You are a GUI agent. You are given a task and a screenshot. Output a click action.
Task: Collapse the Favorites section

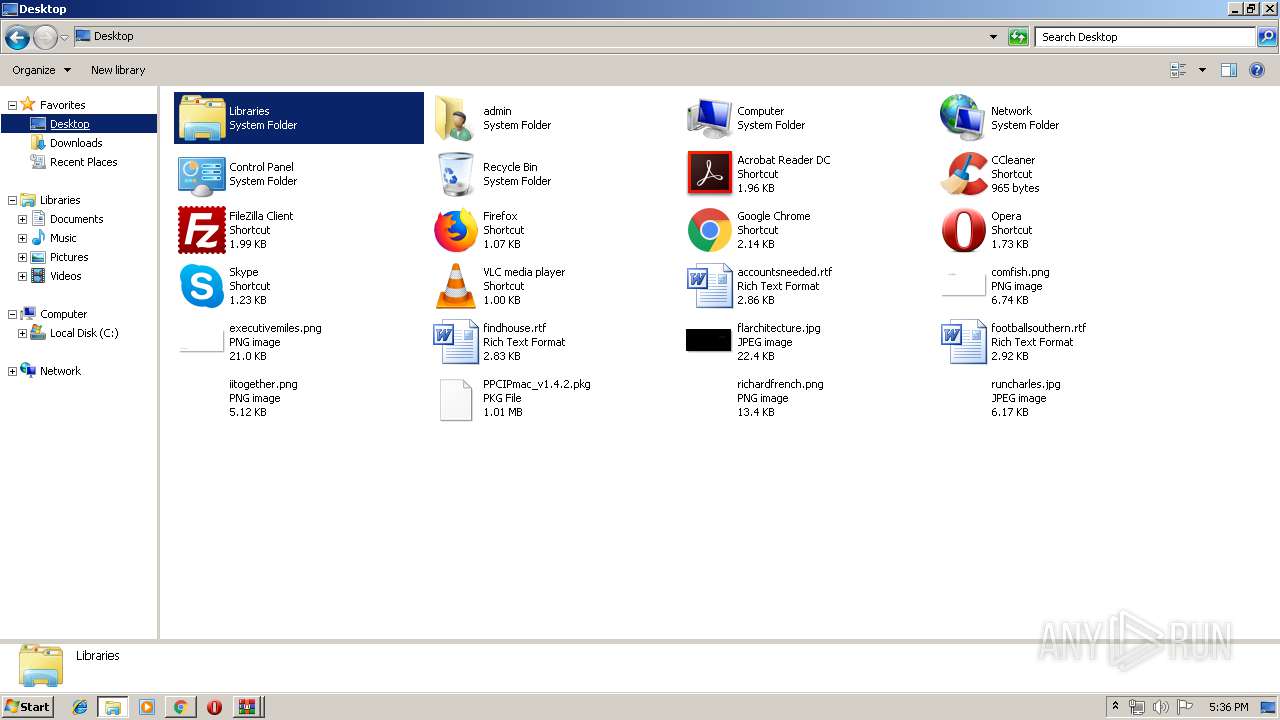tap(12, 105)
